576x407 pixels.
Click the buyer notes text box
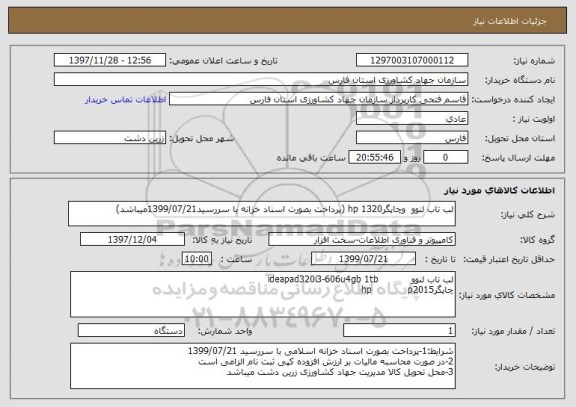tap(263, 366)
